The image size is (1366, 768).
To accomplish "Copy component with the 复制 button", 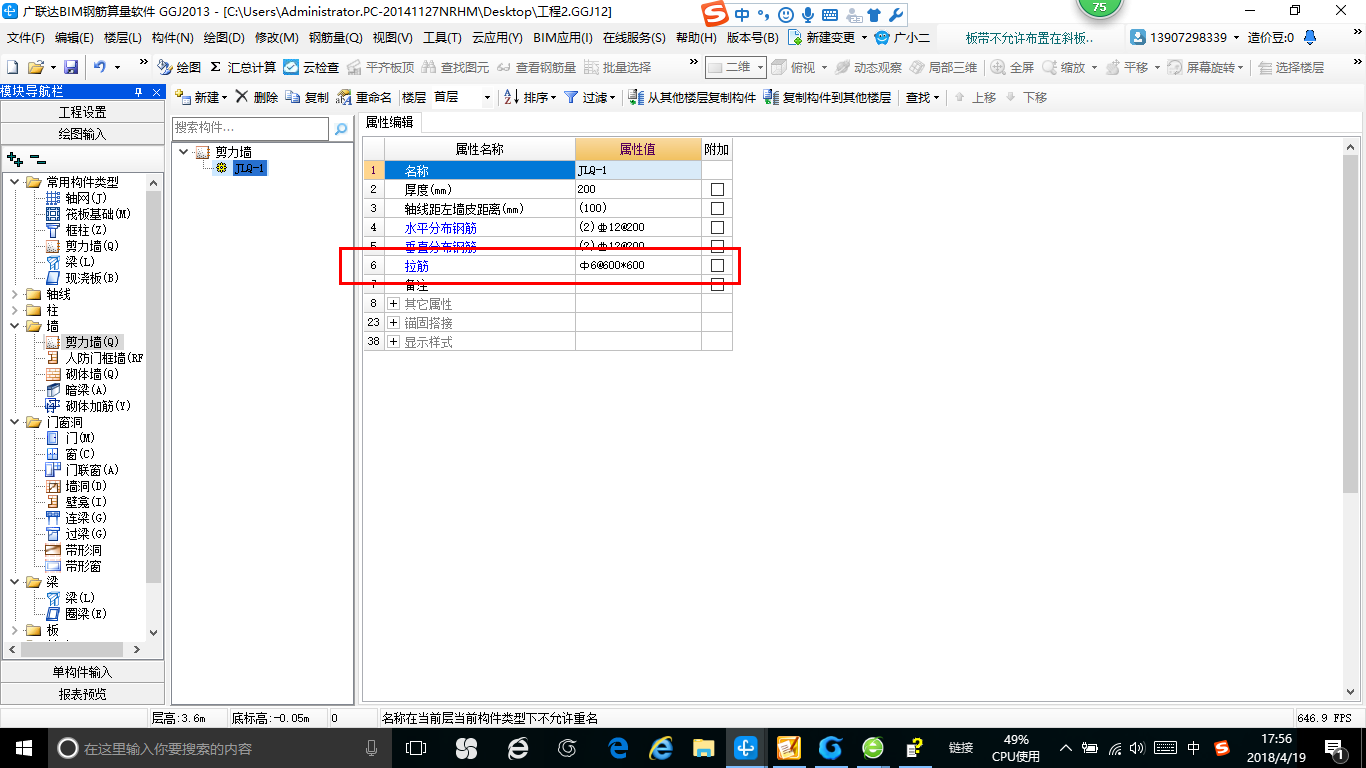I will pos(307,97).
